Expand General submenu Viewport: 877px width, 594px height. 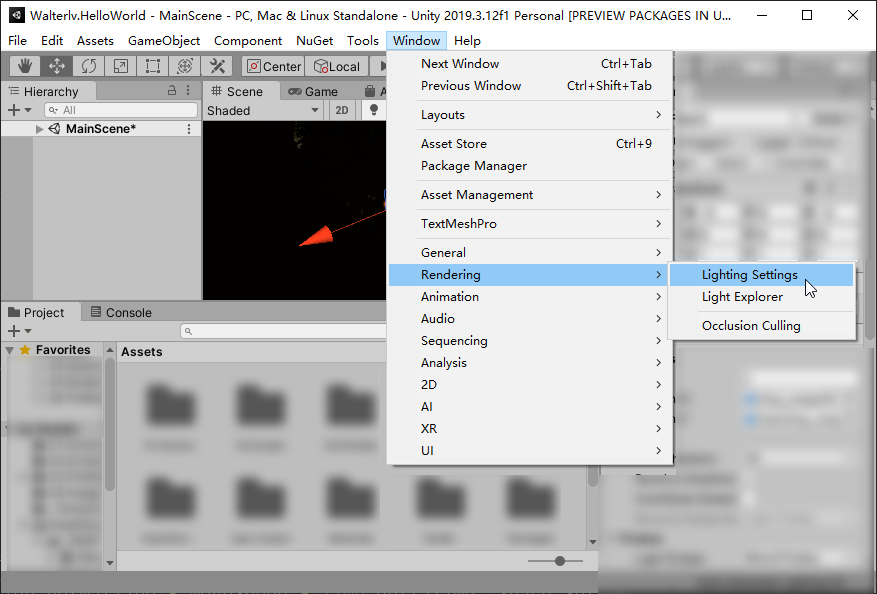point(530,253)
